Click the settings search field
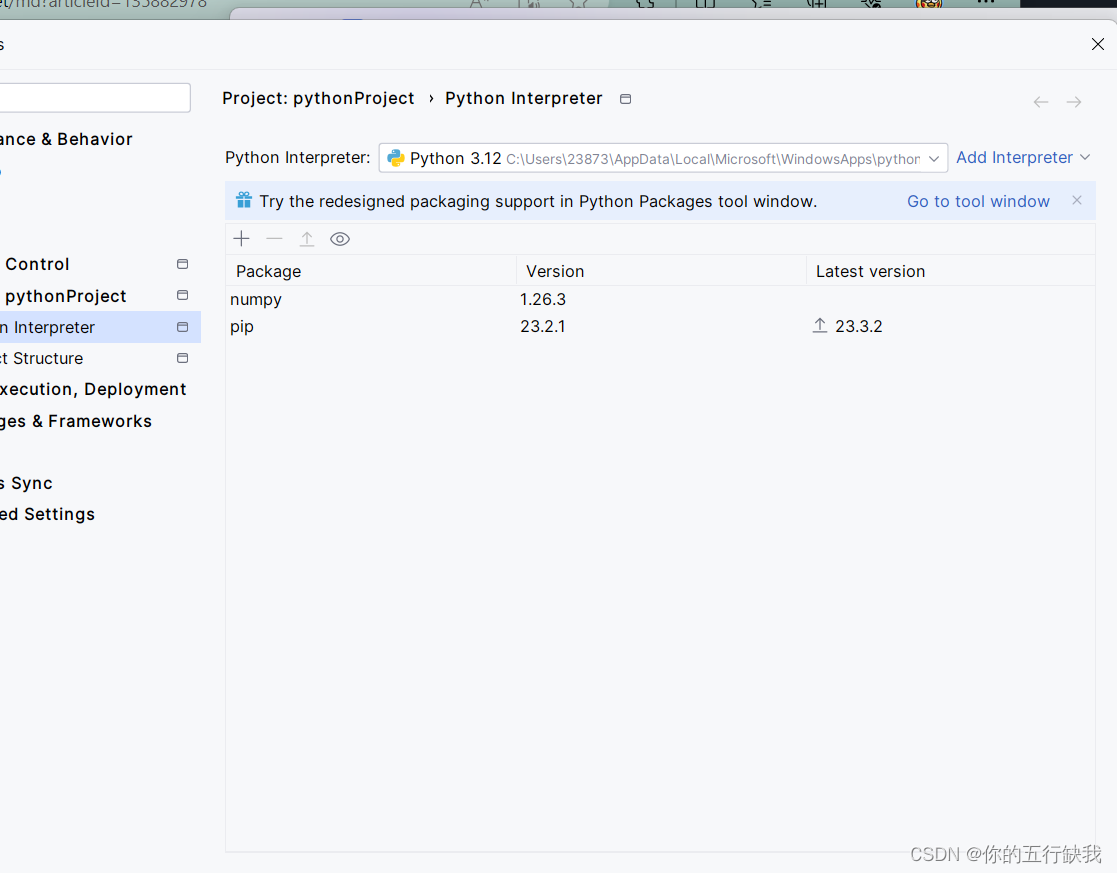This screenshot has width=1117, height=873. point(95,98)
